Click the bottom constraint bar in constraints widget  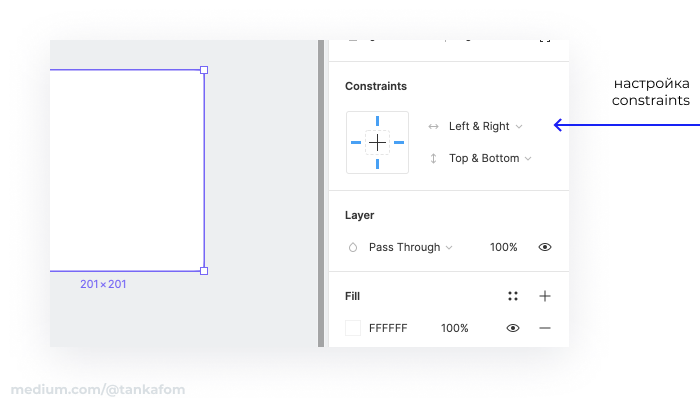pos(377,164)
